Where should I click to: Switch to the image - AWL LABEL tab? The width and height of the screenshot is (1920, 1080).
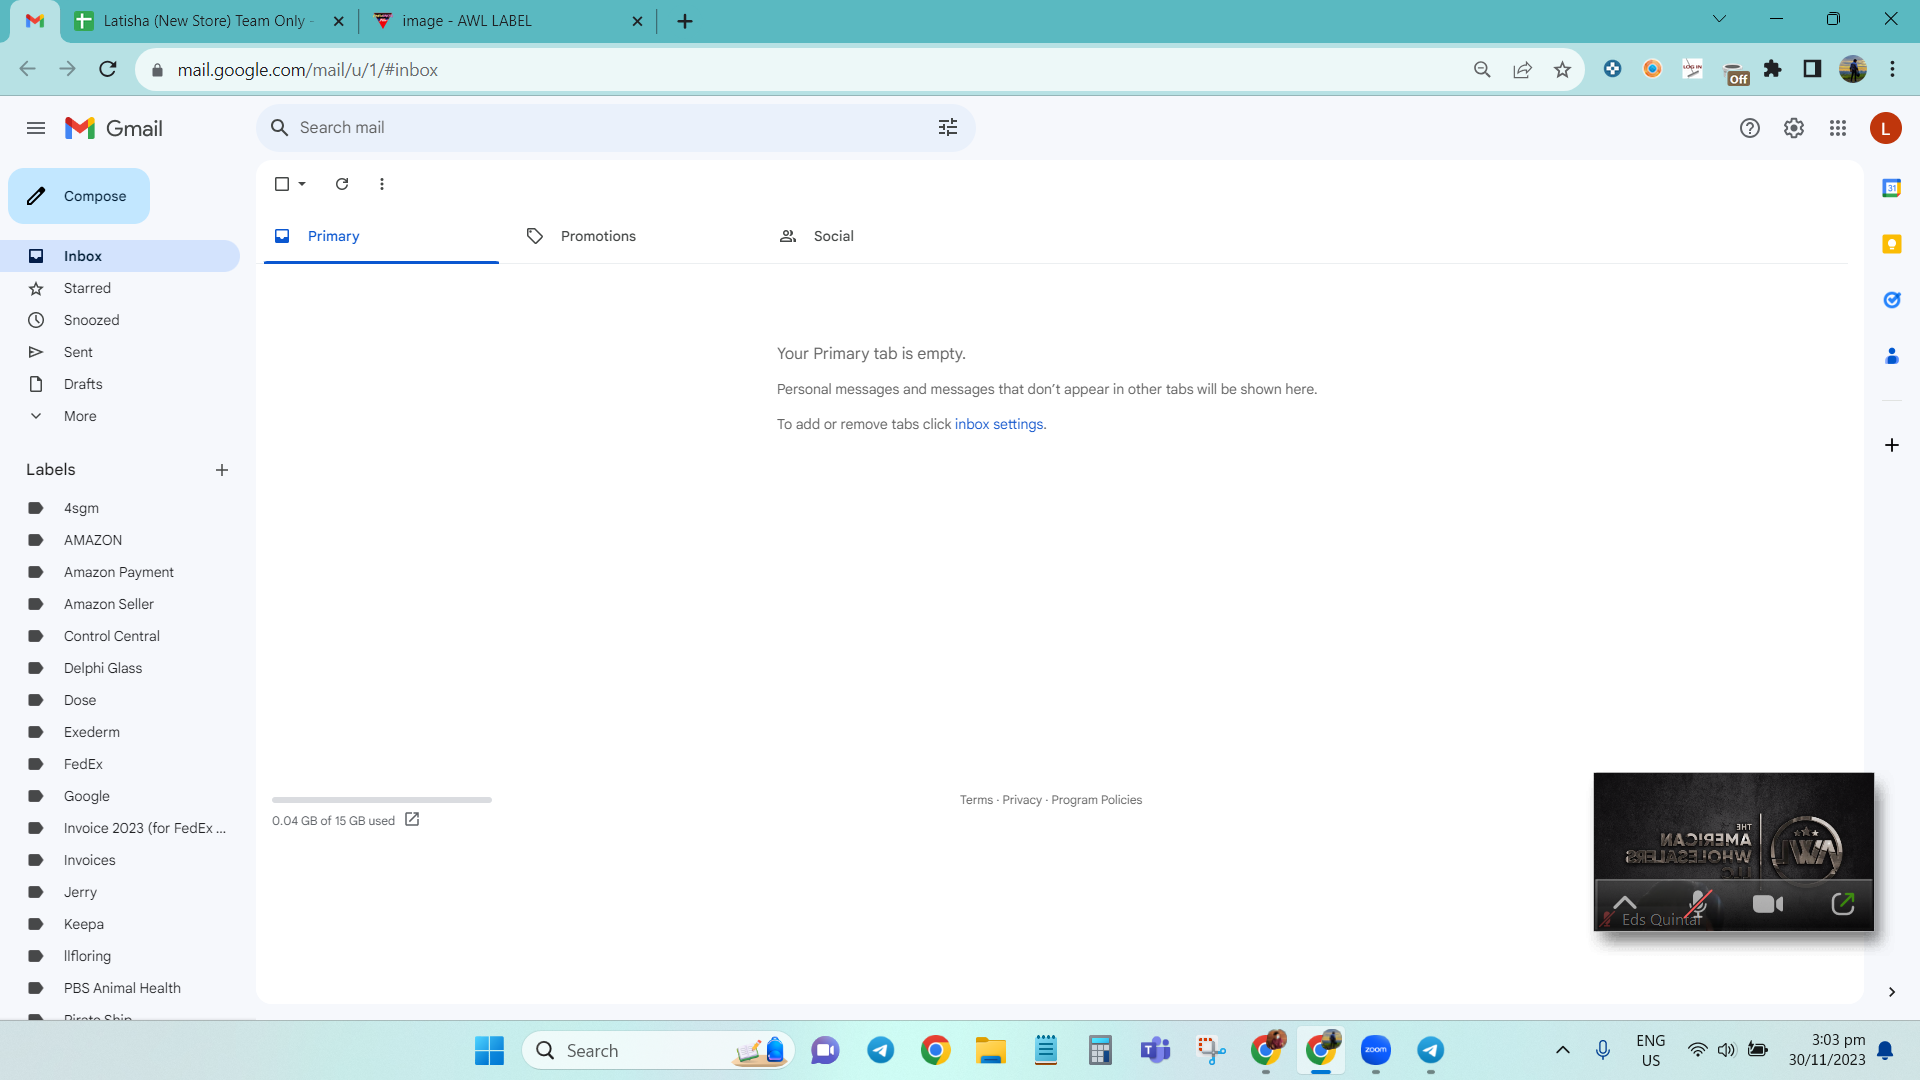point(508,21)
